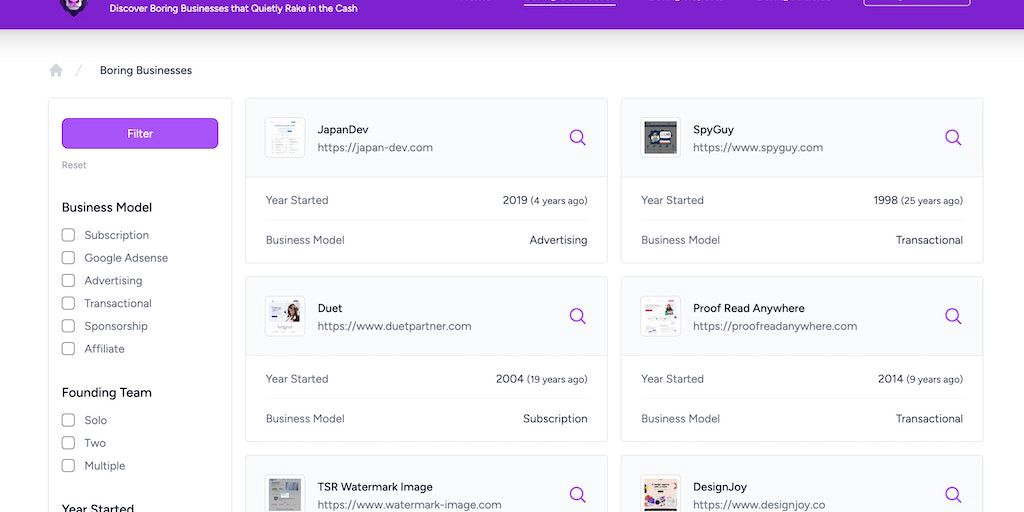Image resolution: width=1024 pixels, height=512 pixels.
Task: Toggle the Solo founding team checkbox
Action: [69, 420]
